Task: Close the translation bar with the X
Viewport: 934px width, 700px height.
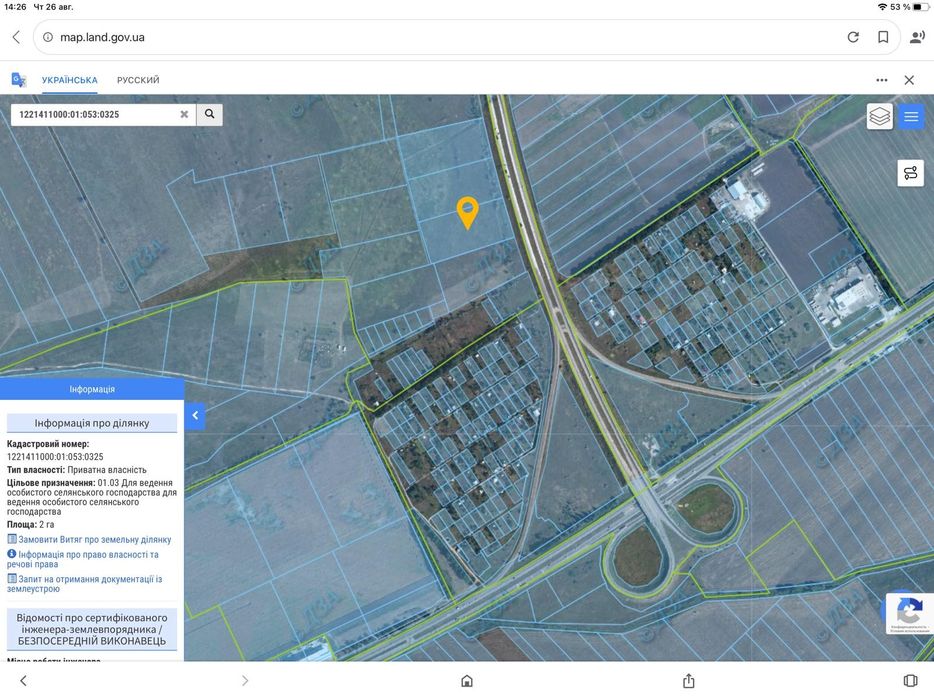Action: (x=909, y=80)
